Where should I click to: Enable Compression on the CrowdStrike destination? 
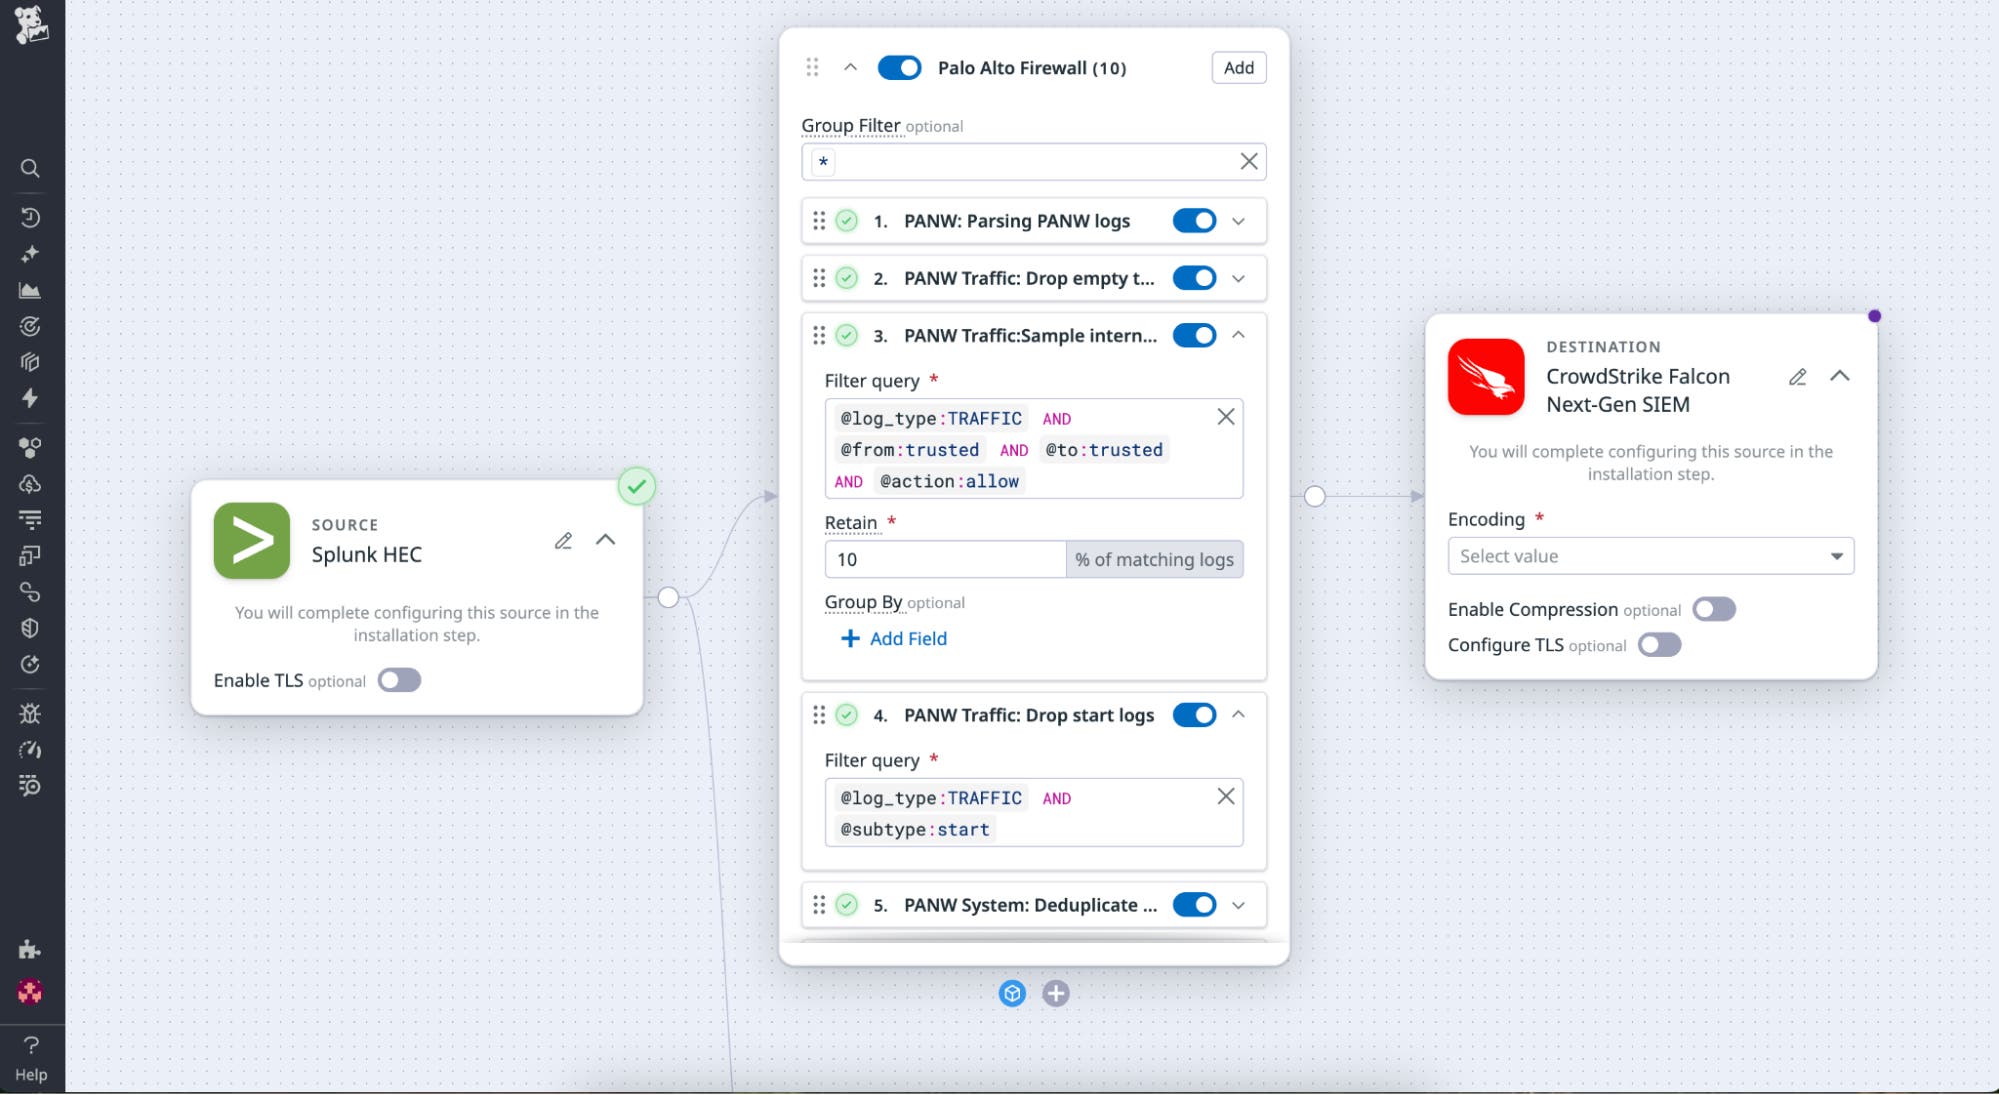coord(1713,609)
